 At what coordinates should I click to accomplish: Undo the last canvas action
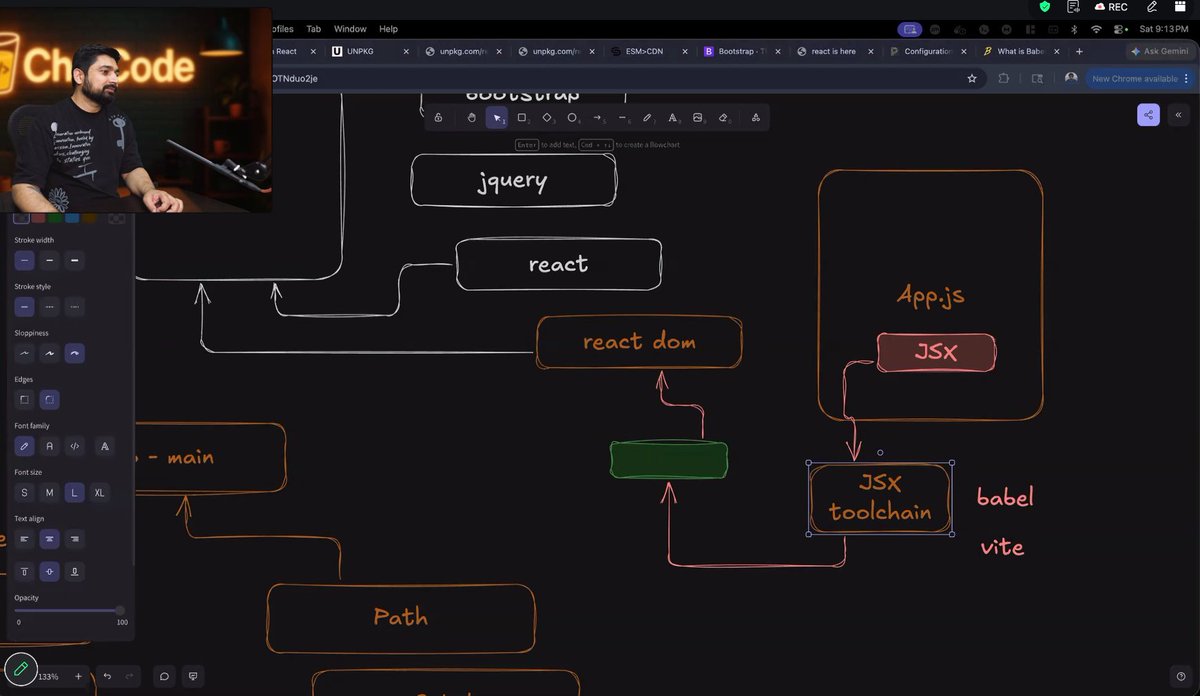107,676
